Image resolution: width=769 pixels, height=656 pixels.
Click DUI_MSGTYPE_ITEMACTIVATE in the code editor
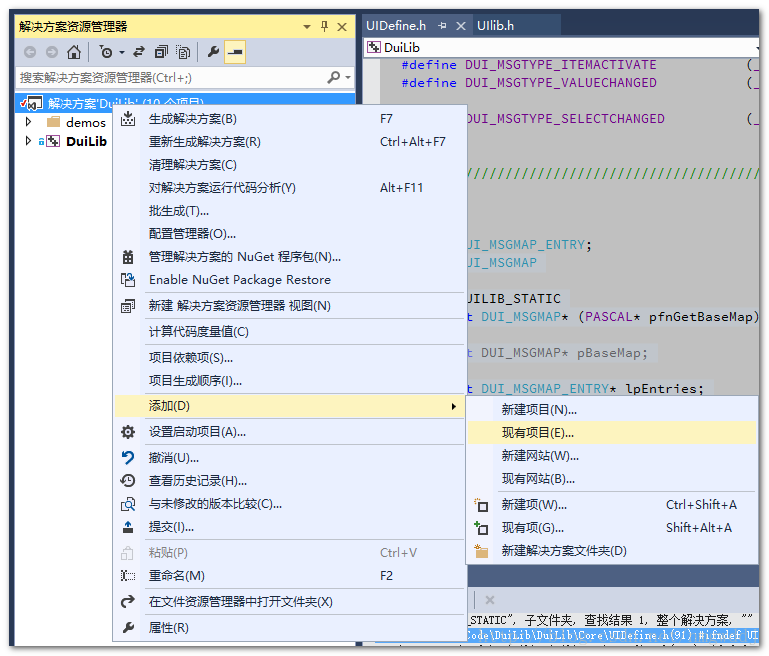[x=561, y=65]
